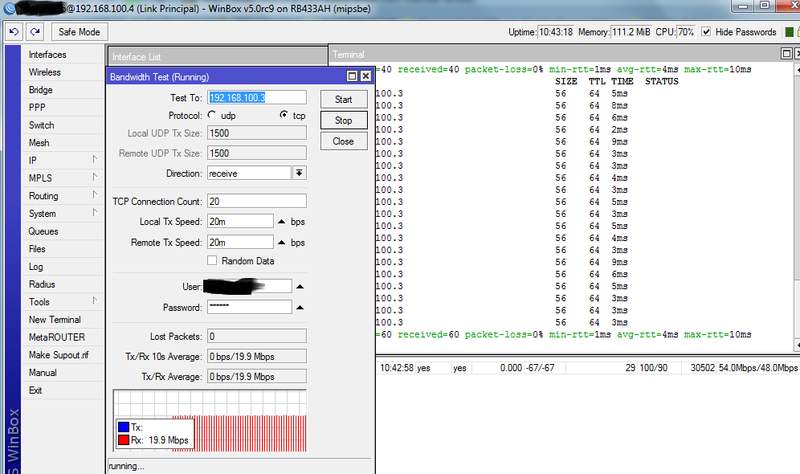The image size is (800, 474).
Task: Enable the Random Data checkbox
Action: click(x=212, y=260)
